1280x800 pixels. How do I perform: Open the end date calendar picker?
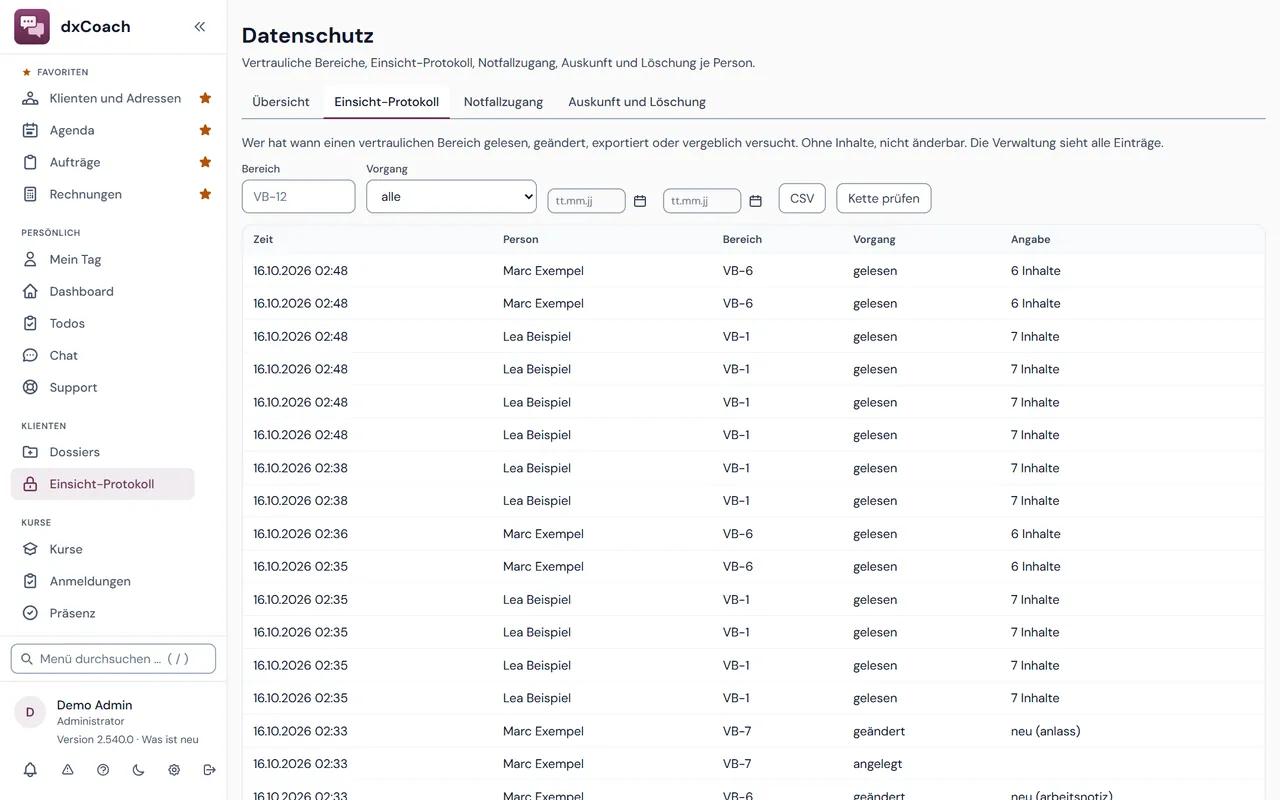pyautogui.click(x=756, y=201)
